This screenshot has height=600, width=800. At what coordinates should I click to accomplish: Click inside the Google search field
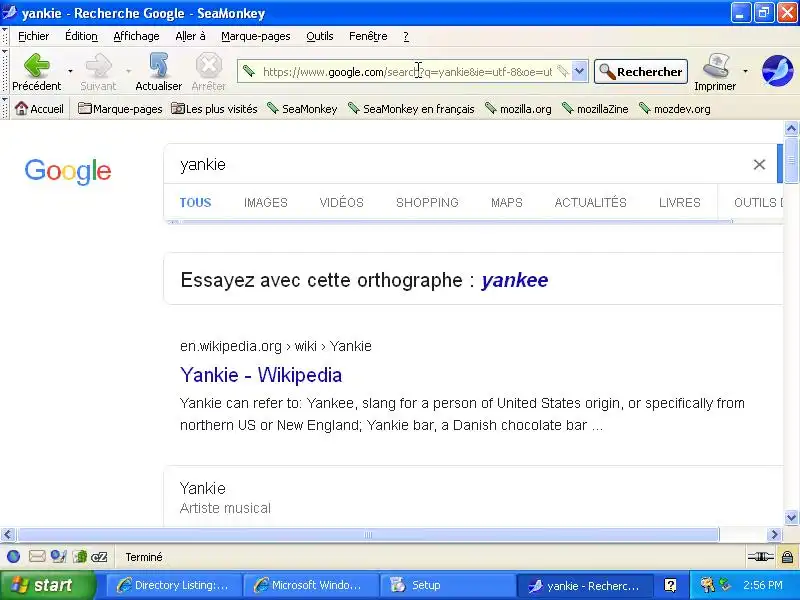[459, 164]
